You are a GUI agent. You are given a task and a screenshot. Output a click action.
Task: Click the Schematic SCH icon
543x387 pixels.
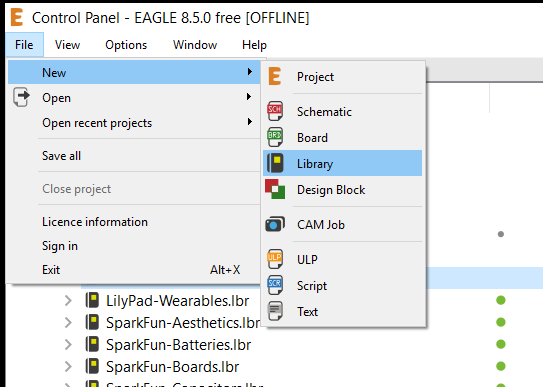click(275, 111)
